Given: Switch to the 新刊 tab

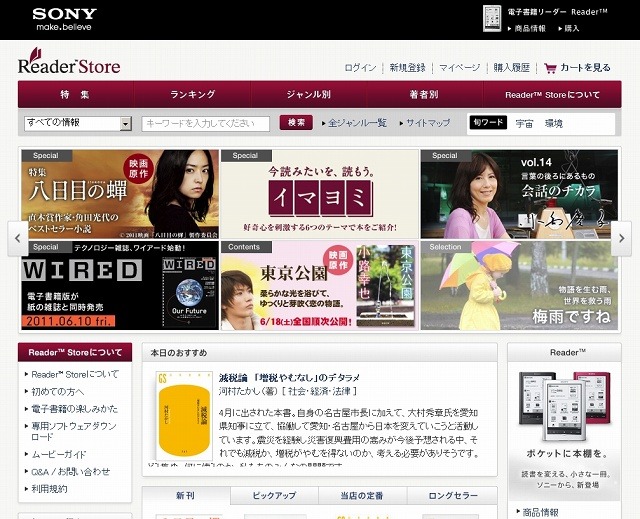Looking at the screenshot, I should click(186, 495).
